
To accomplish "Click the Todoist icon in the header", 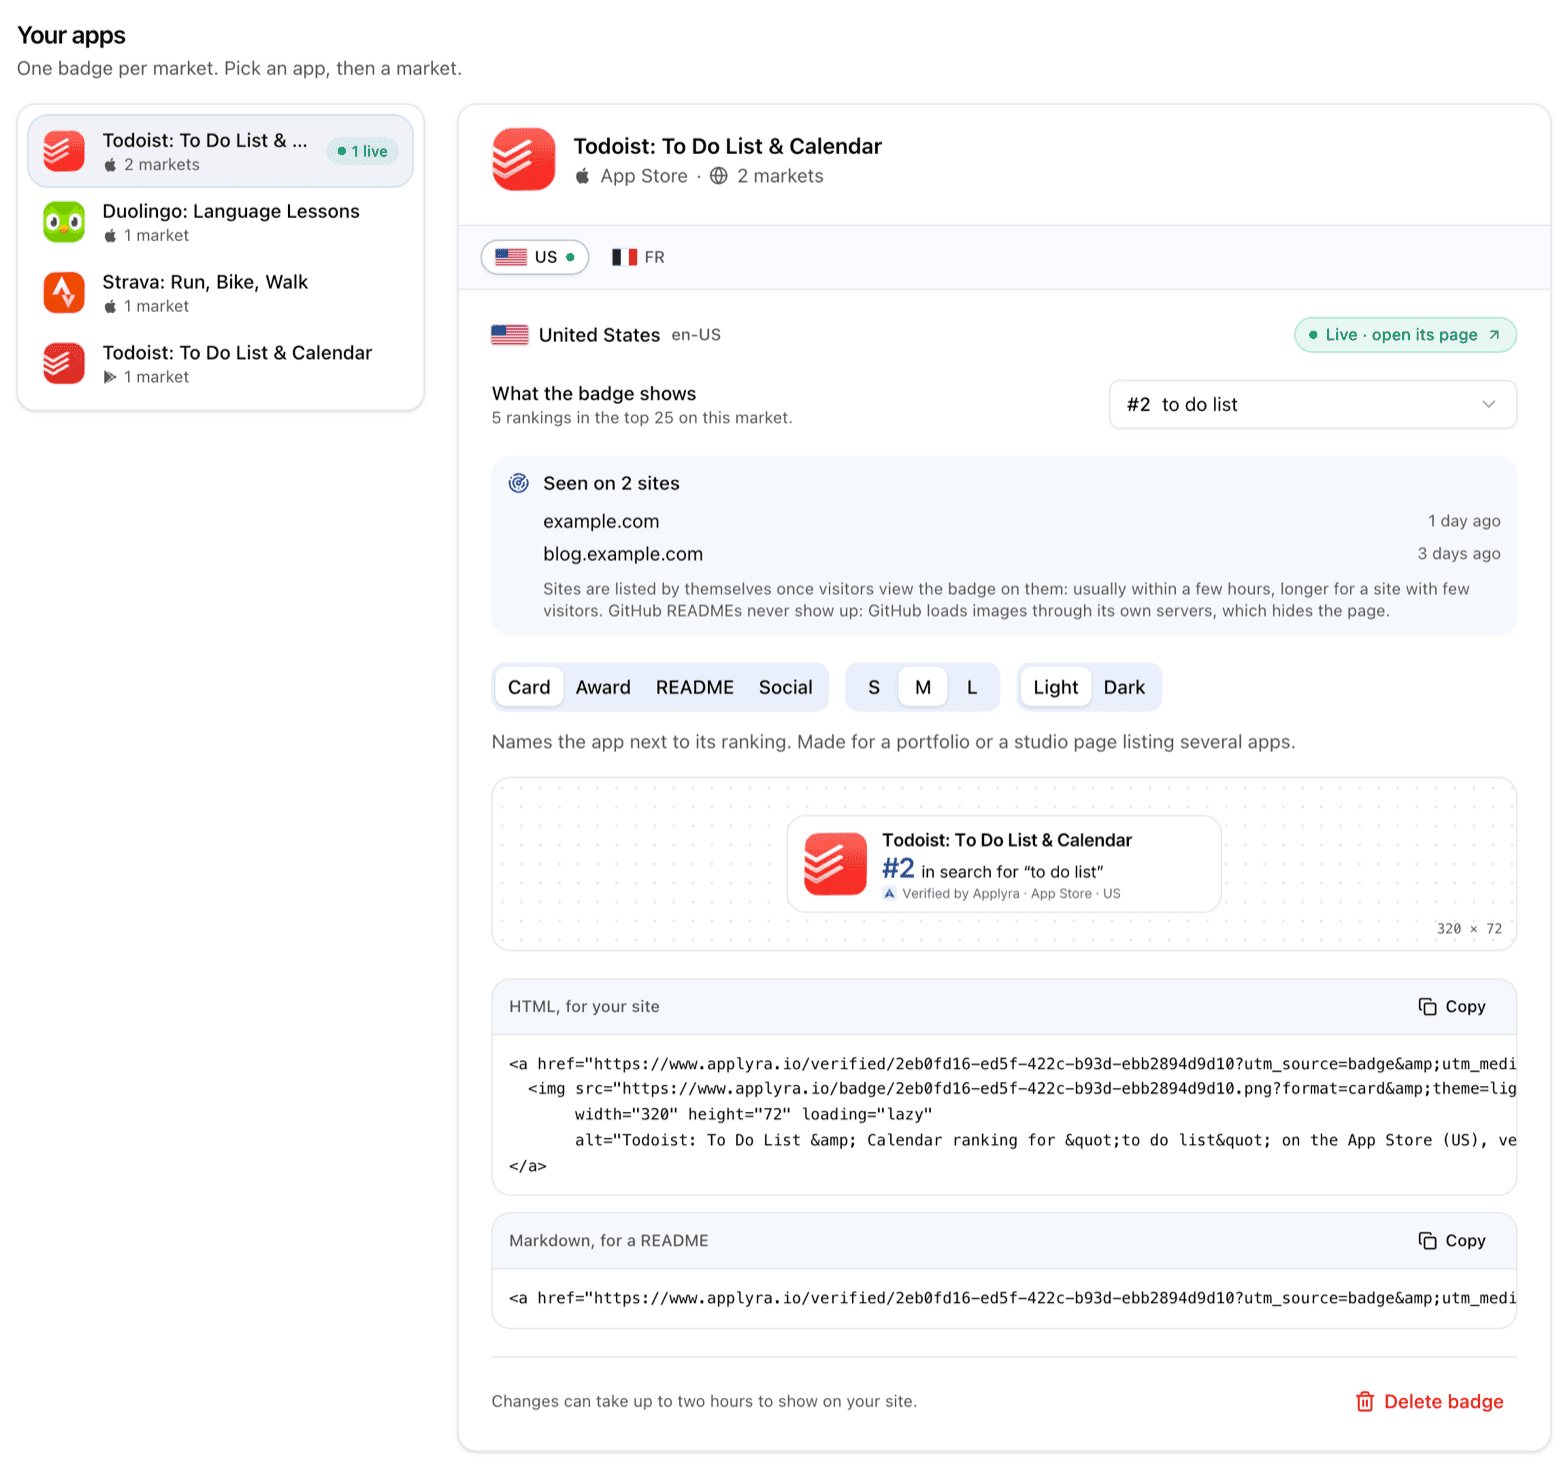I will (523, 159).
